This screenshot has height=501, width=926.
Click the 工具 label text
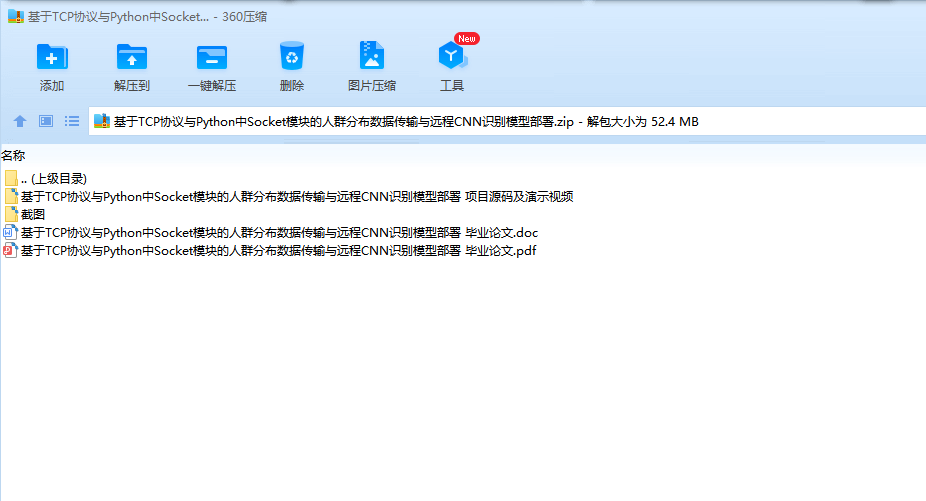click(x=452, y=86)
